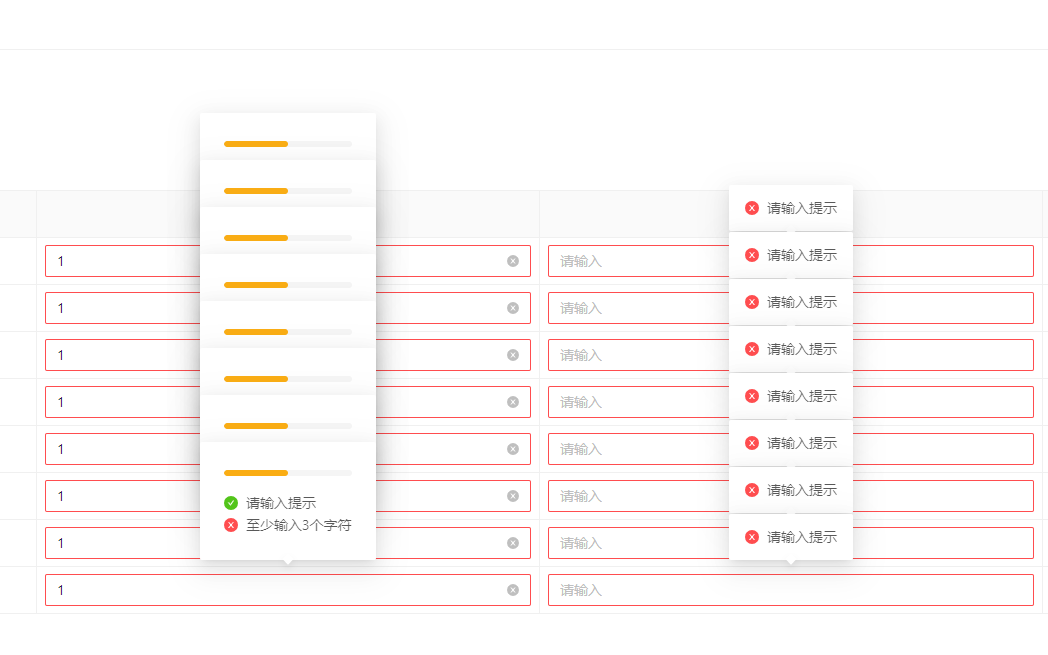Click the clear icon in the sixth row's input

(x=513, y=496)
